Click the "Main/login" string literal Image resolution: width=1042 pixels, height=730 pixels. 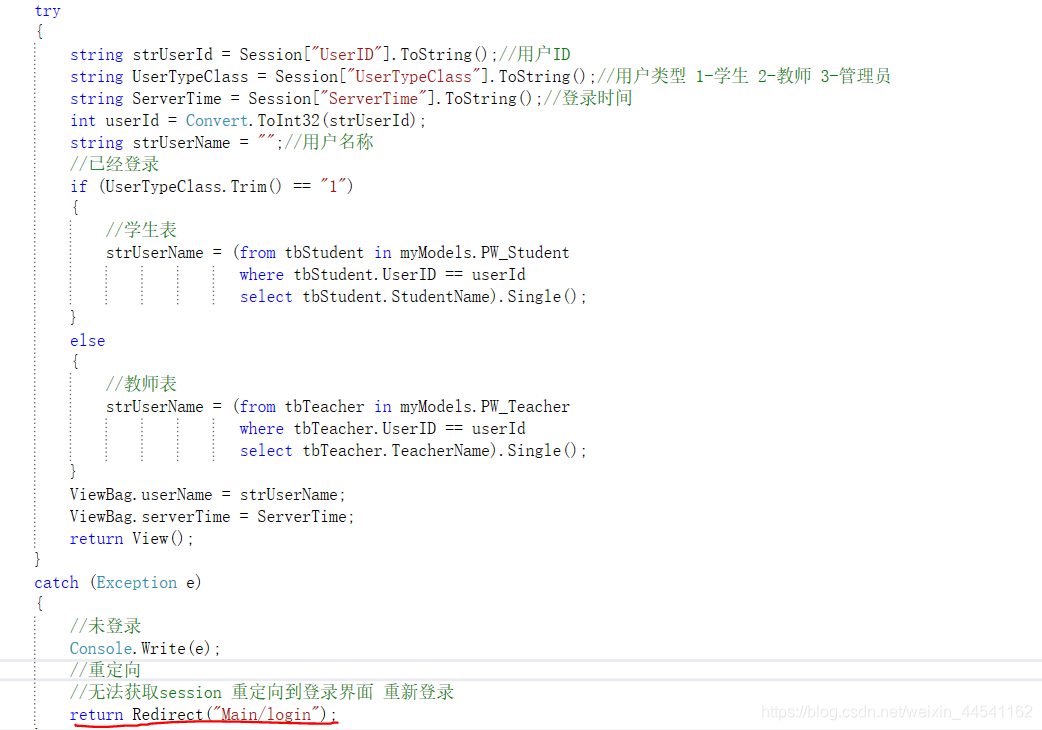coord(266,714)
